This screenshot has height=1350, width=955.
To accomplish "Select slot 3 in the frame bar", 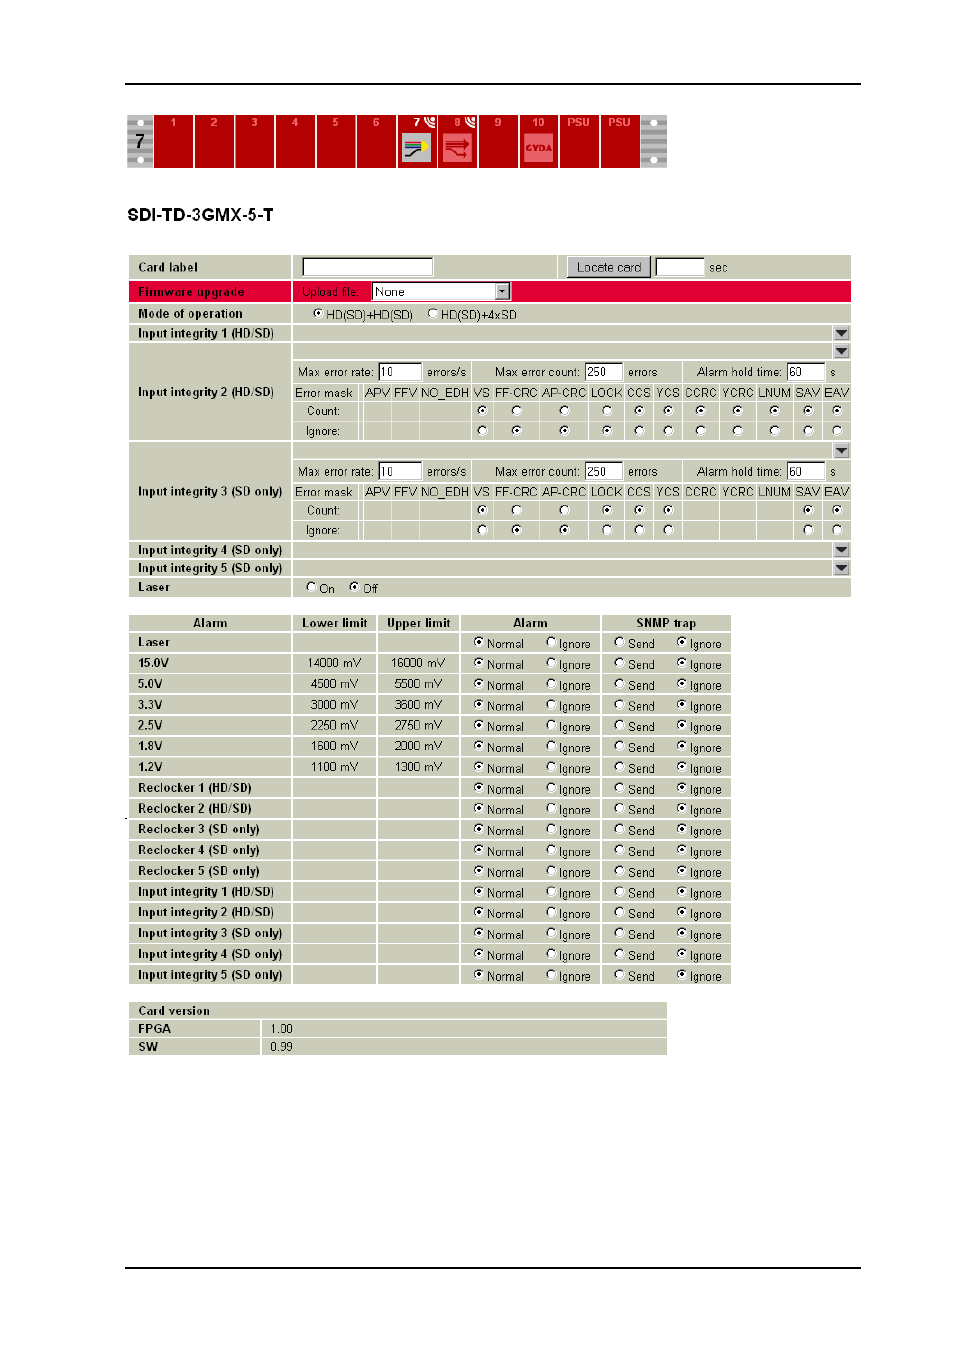I will [x=255, y=141].
